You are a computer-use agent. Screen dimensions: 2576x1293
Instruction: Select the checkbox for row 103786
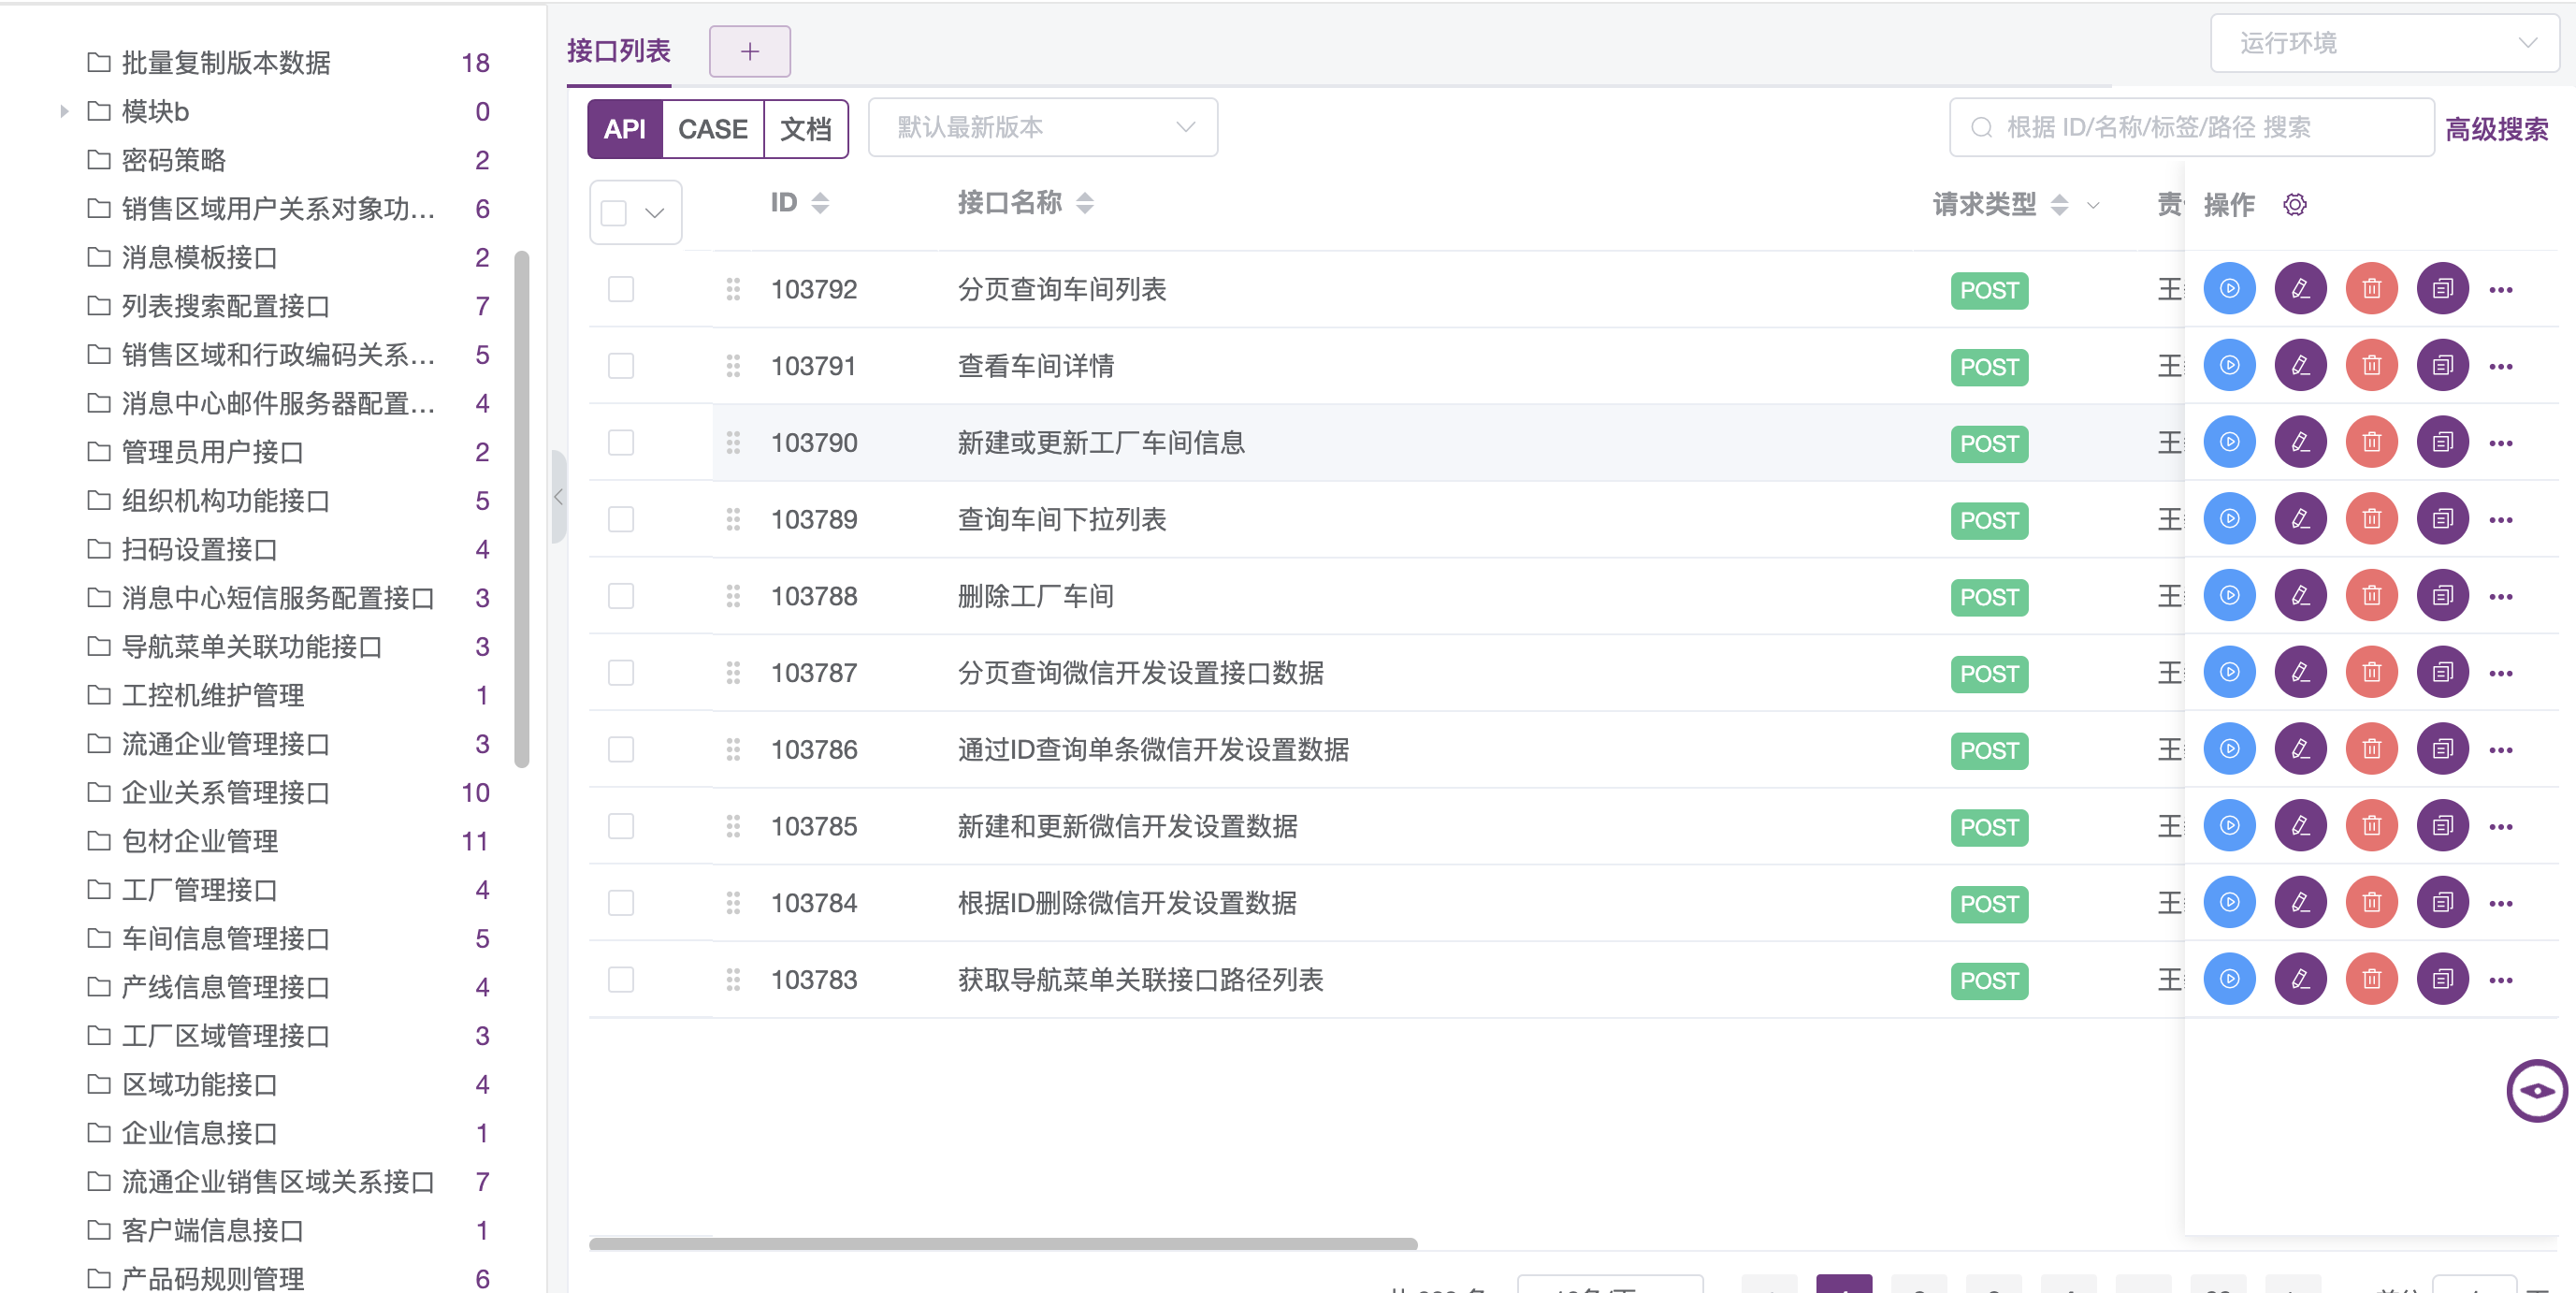point(621,750)
